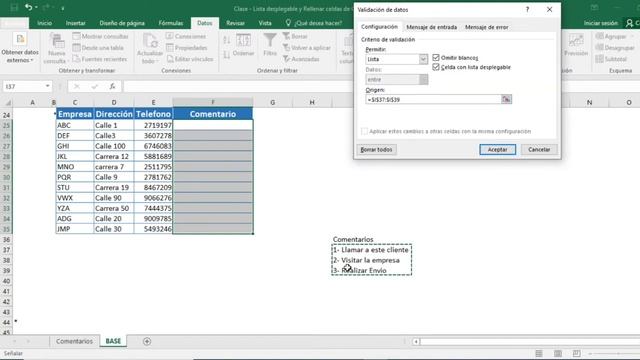Click the Subtotal icon in Esquema

(x=600, y=59)
